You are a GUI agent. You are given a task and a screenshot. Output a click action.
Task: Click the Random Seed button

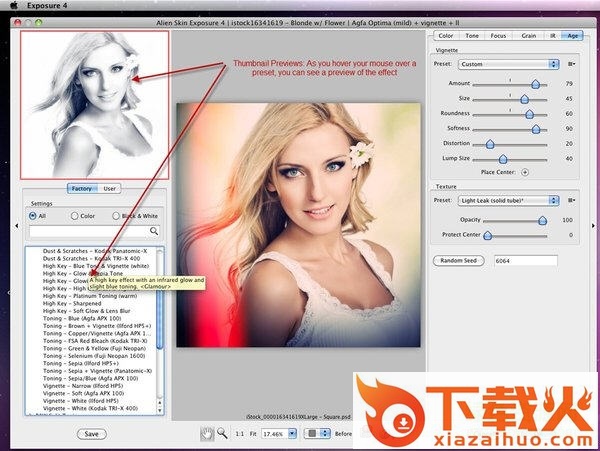(x=458, y=261)
